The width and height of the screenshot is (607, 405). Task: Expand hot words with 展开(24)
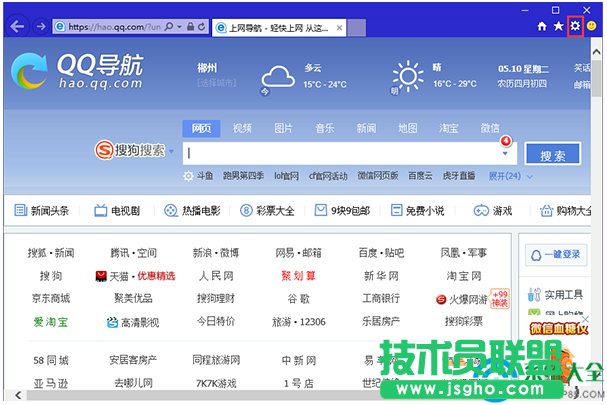[x=510, y=176]
